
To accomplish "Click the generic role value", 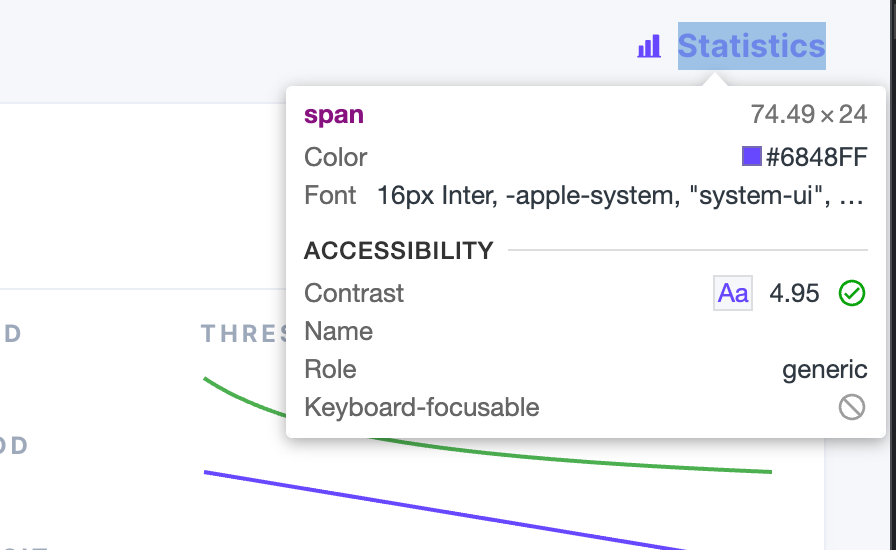I will pos(824,369).
